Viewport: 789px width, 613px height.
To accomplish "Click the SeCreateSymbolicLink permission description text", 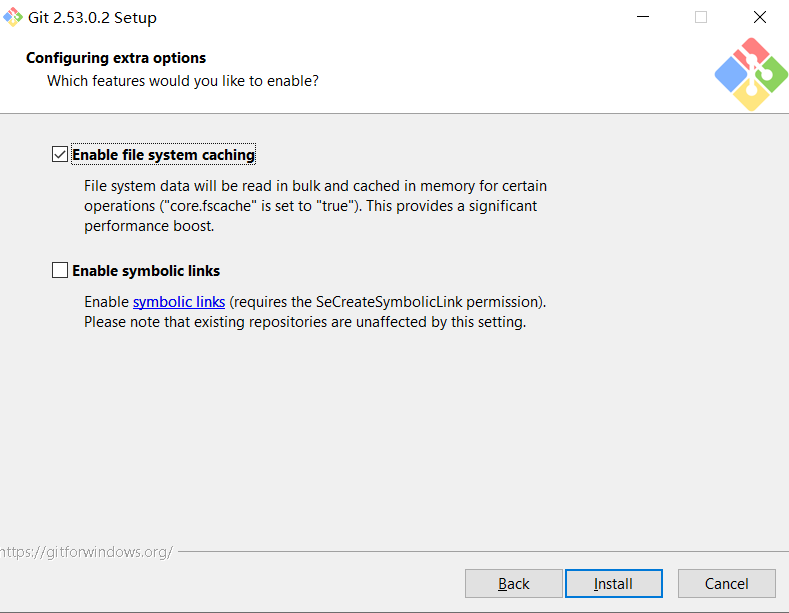I will (x=388, y=301).
